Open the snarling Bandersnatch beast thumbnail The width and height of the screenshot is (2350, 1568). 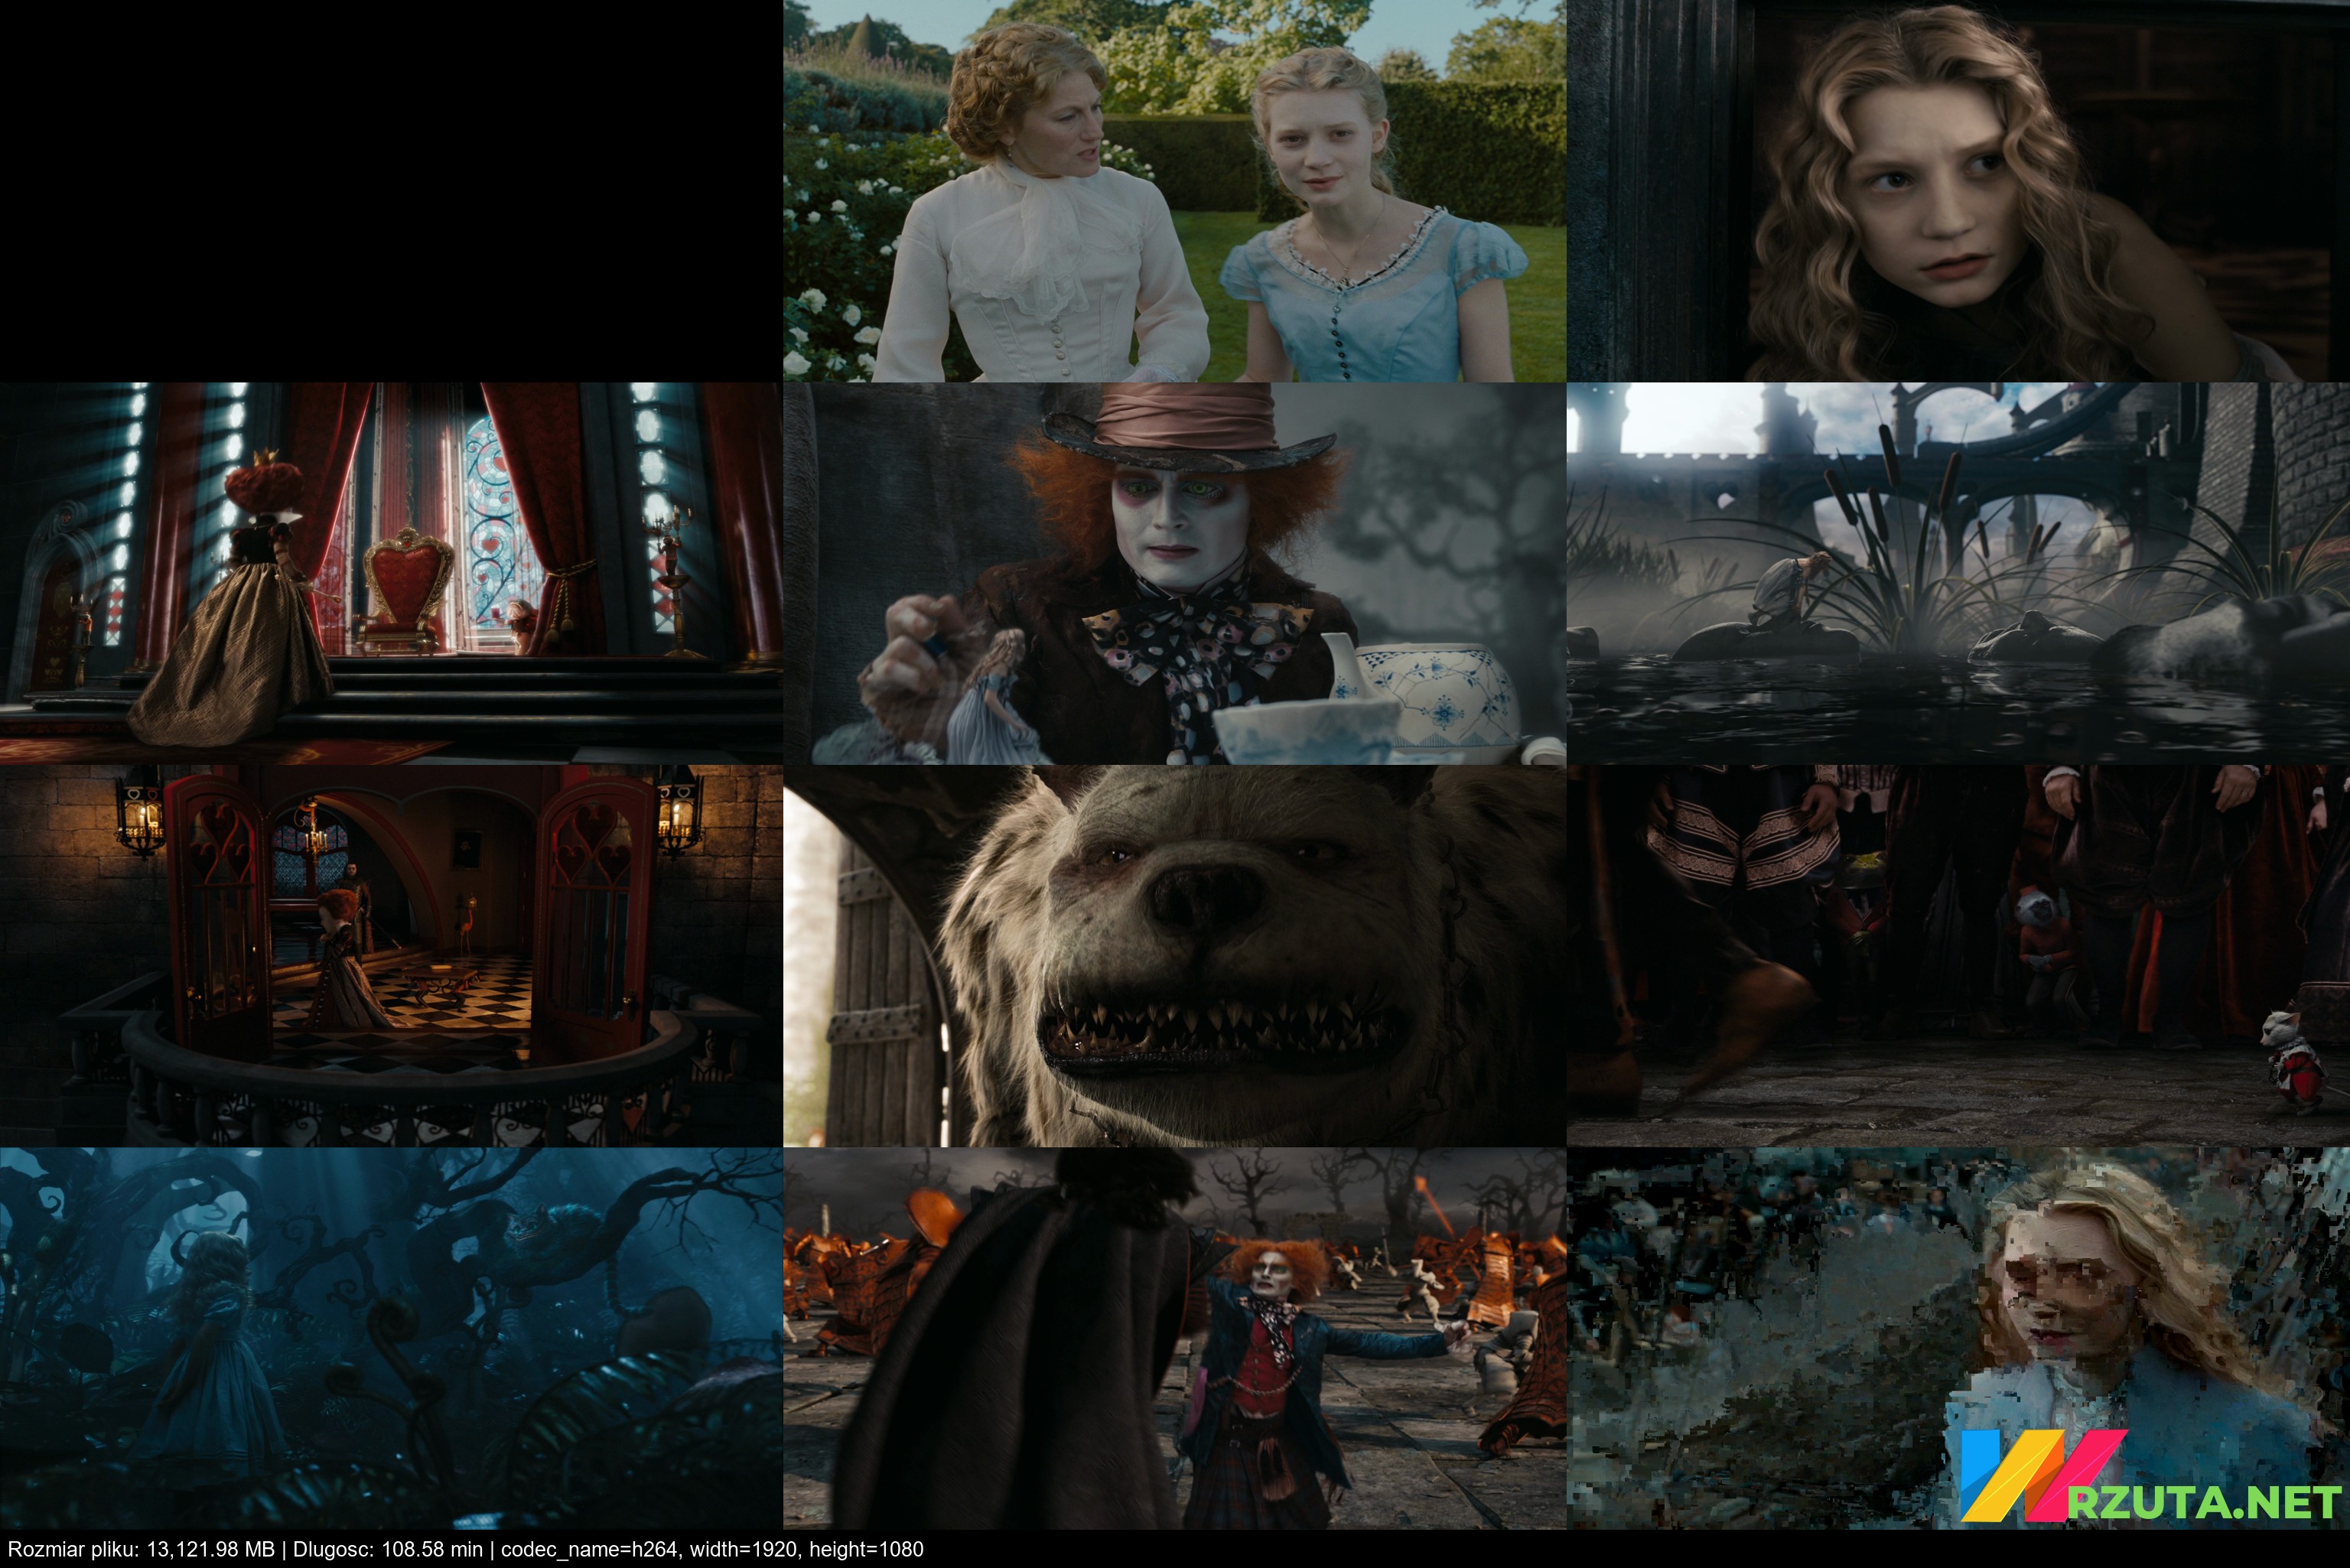[1174, 955]
